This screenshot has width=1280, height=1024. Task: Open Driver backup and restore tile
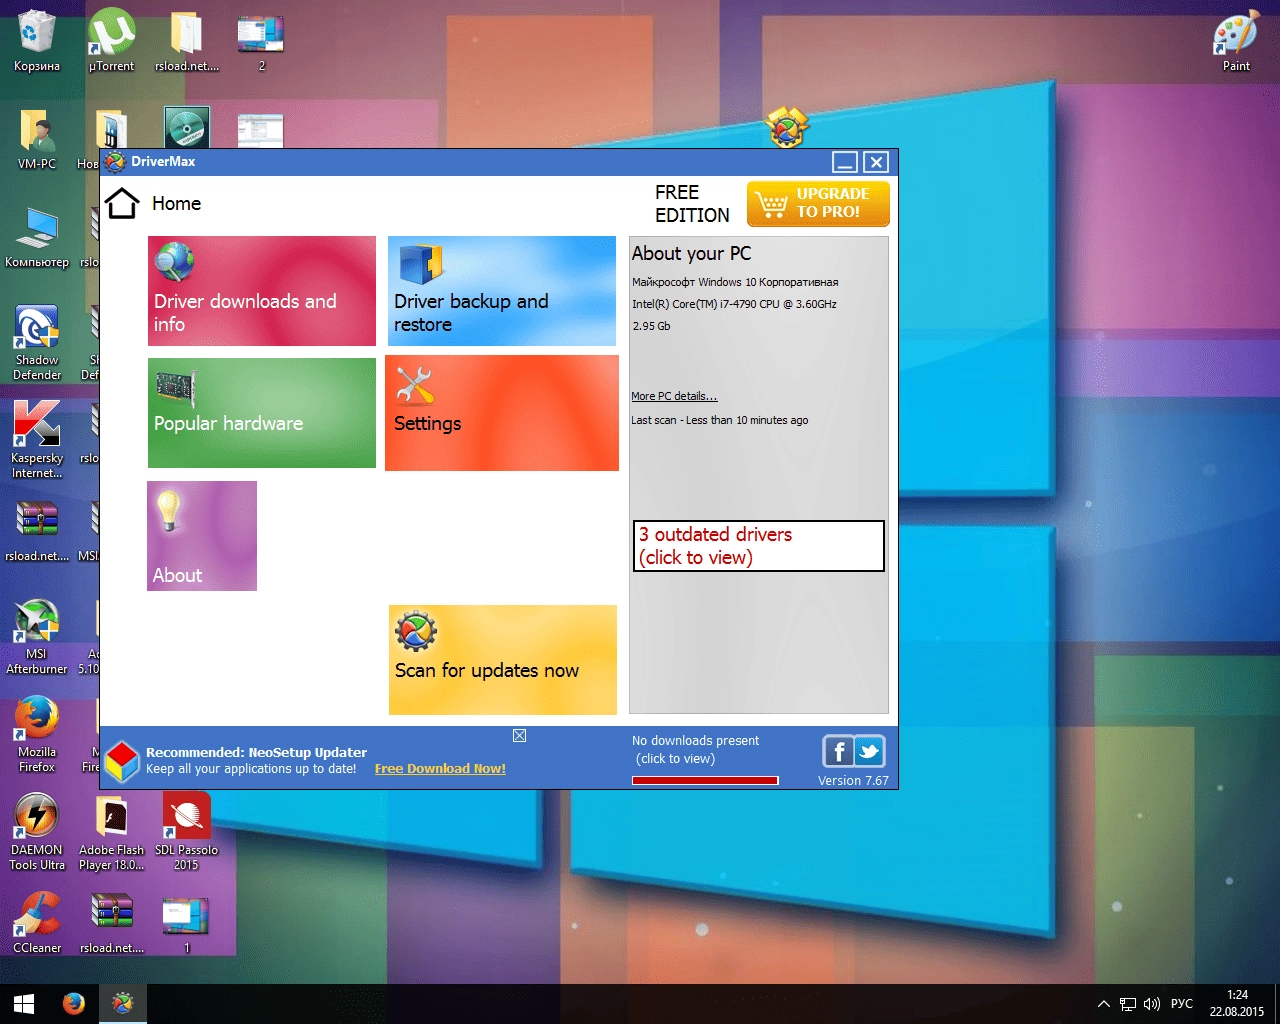click(502, 291)
